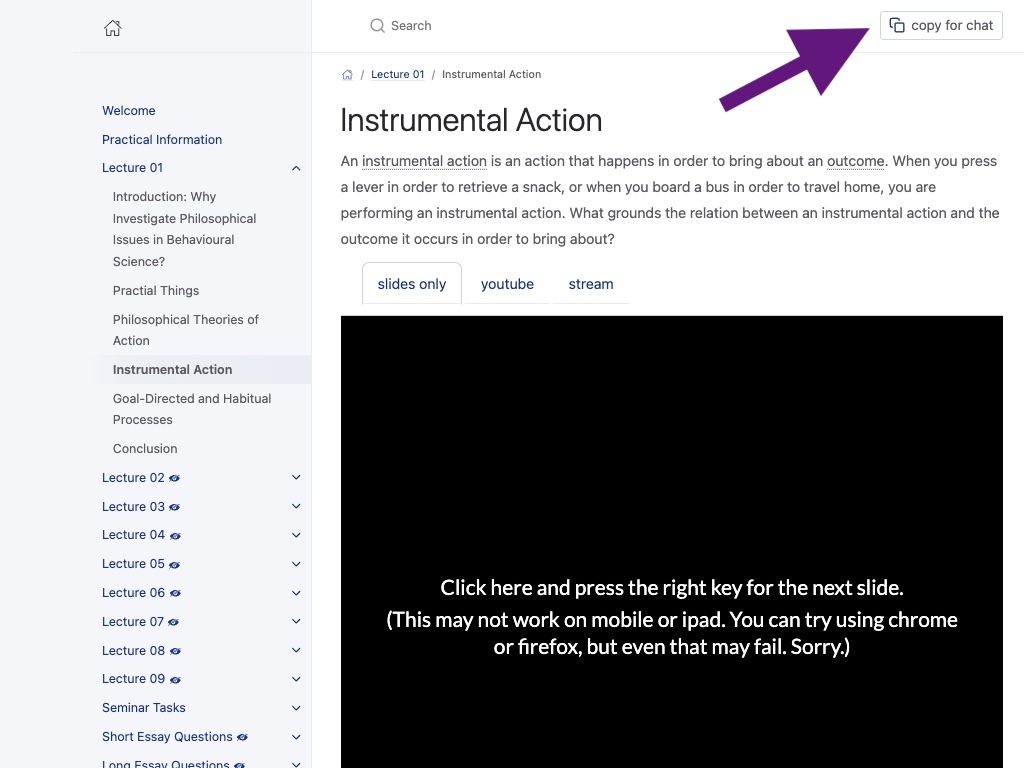Open the Practical Information page
The image size is (1024, 768).
pos(162,140)
